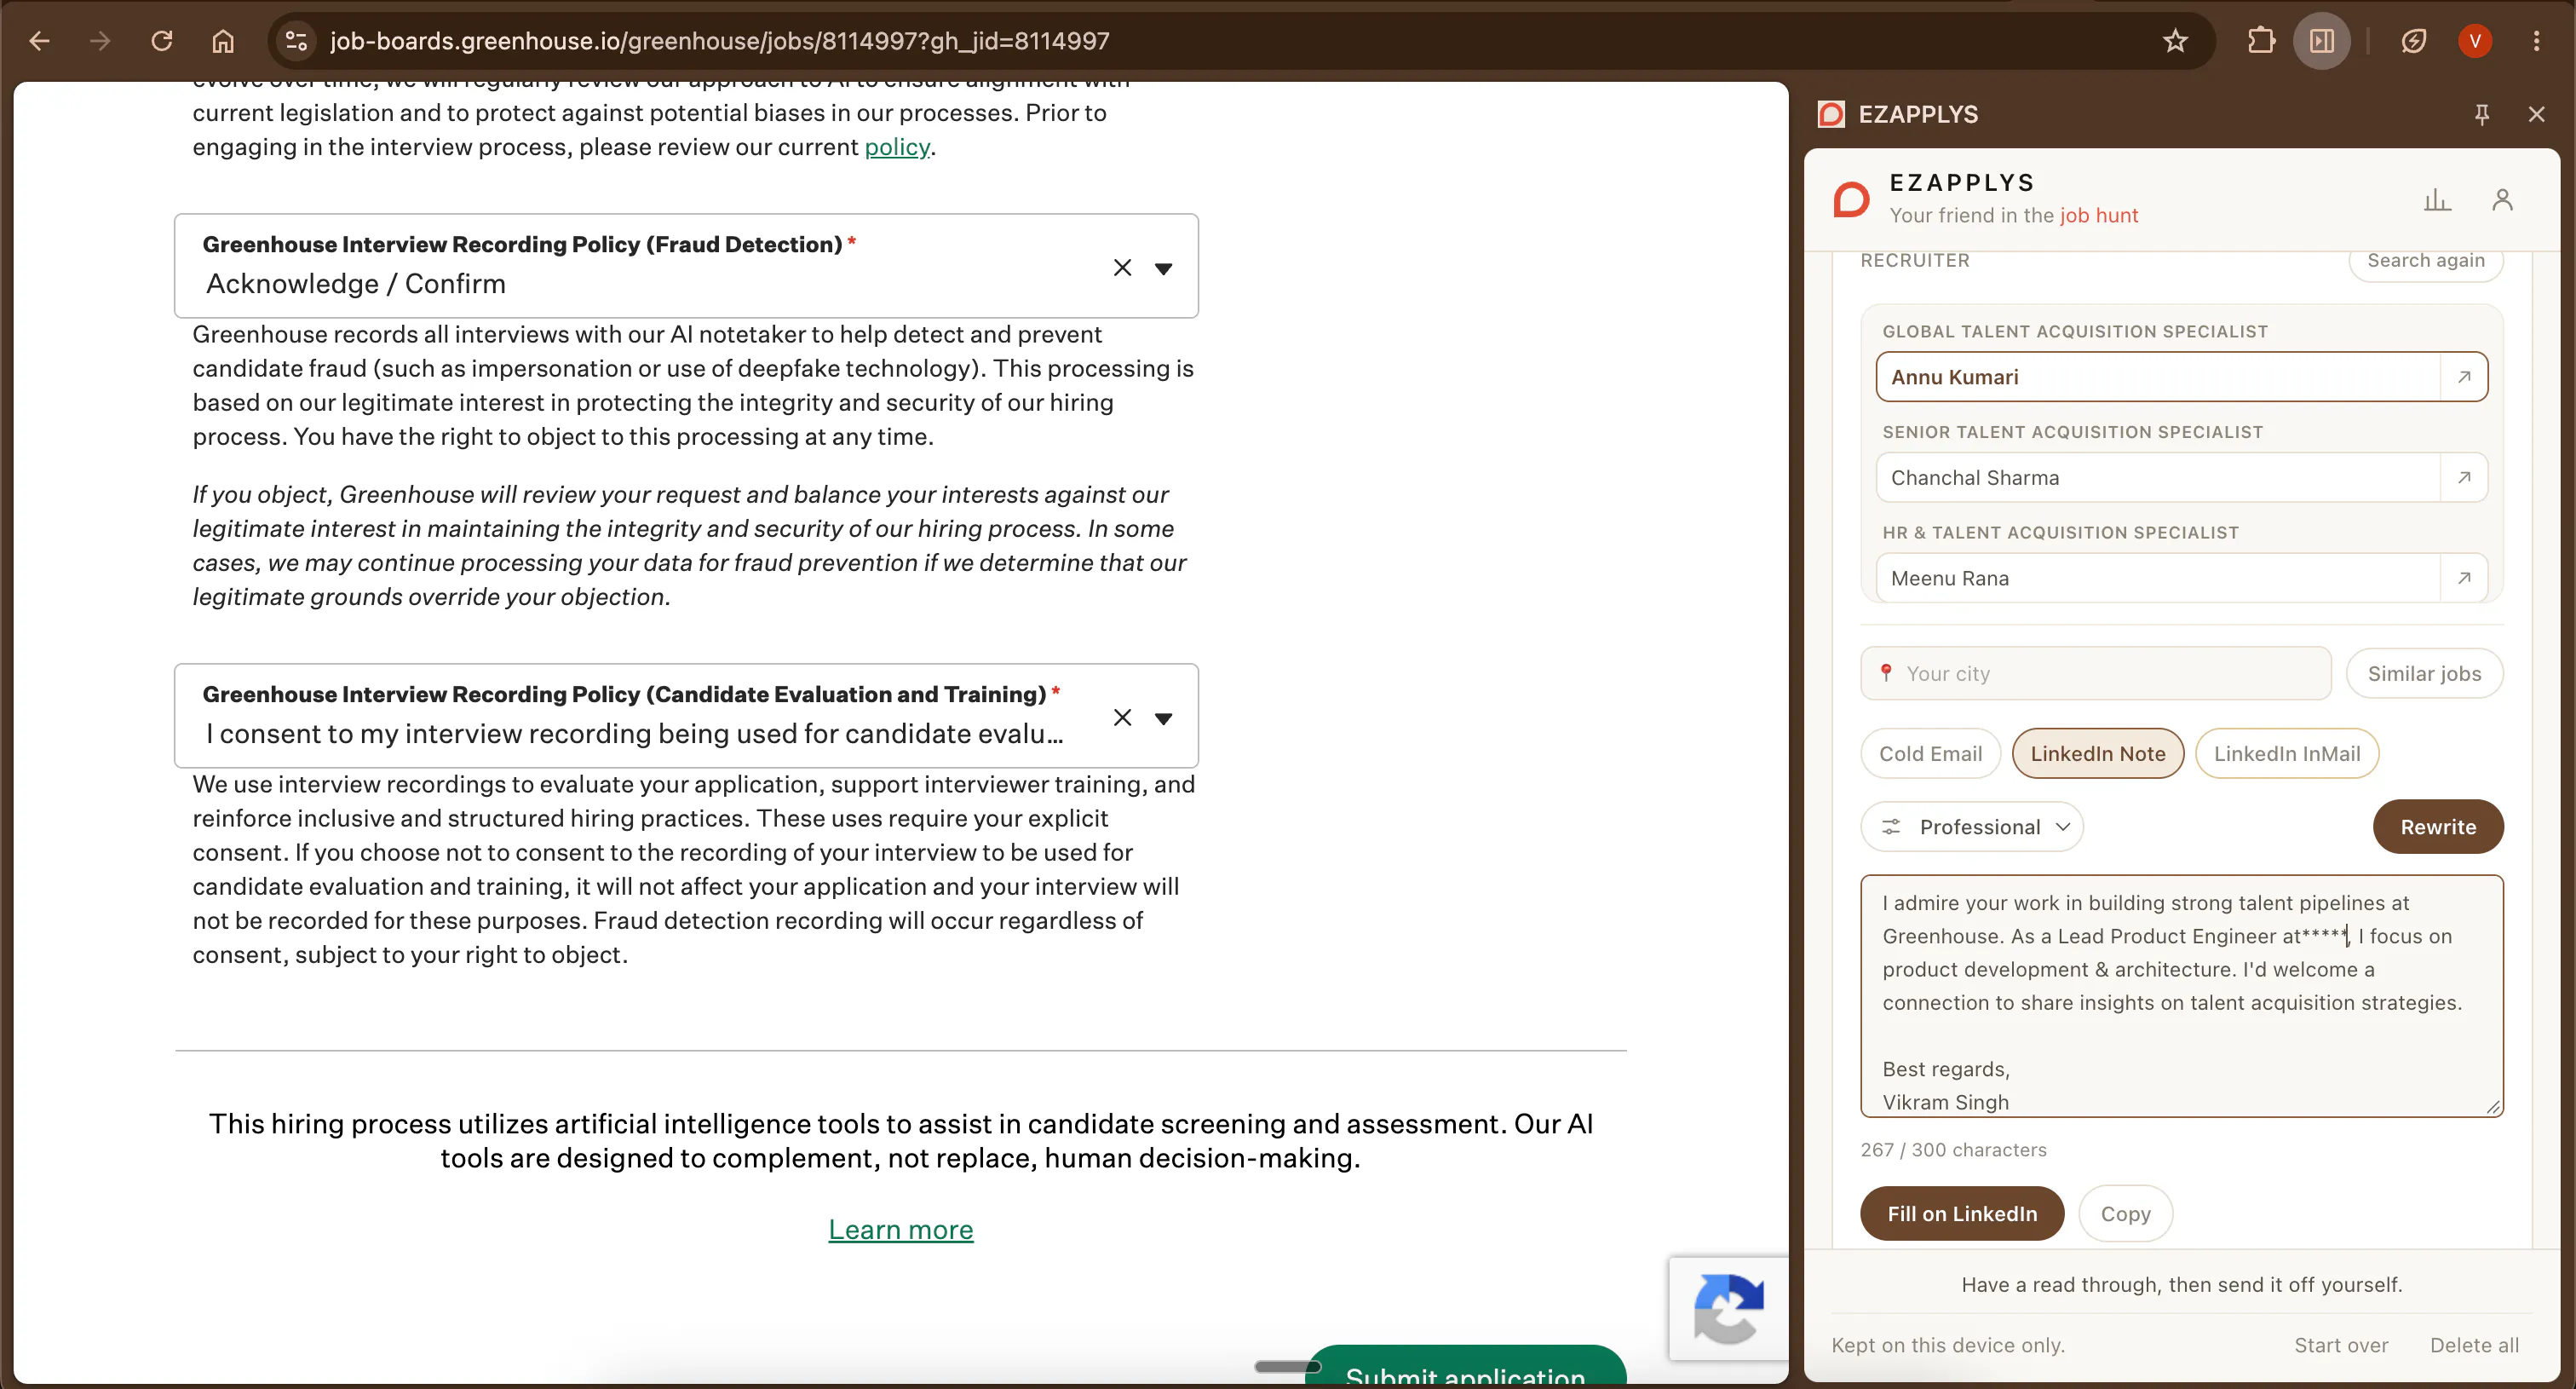Close the EZAPPLYS side panel
The height and width of the screenshot is (1389, 2576).
coord(2536,115)
